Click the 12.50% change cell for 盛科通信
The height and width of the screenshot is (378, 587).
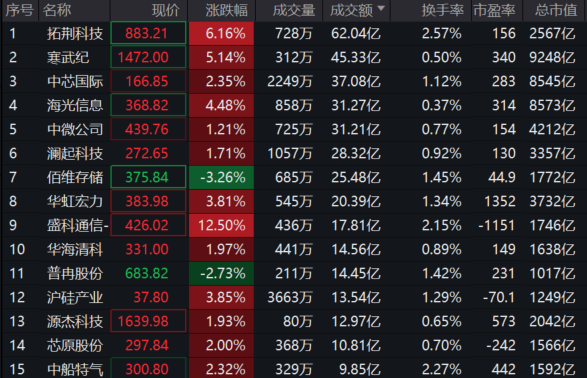point(221,225)
